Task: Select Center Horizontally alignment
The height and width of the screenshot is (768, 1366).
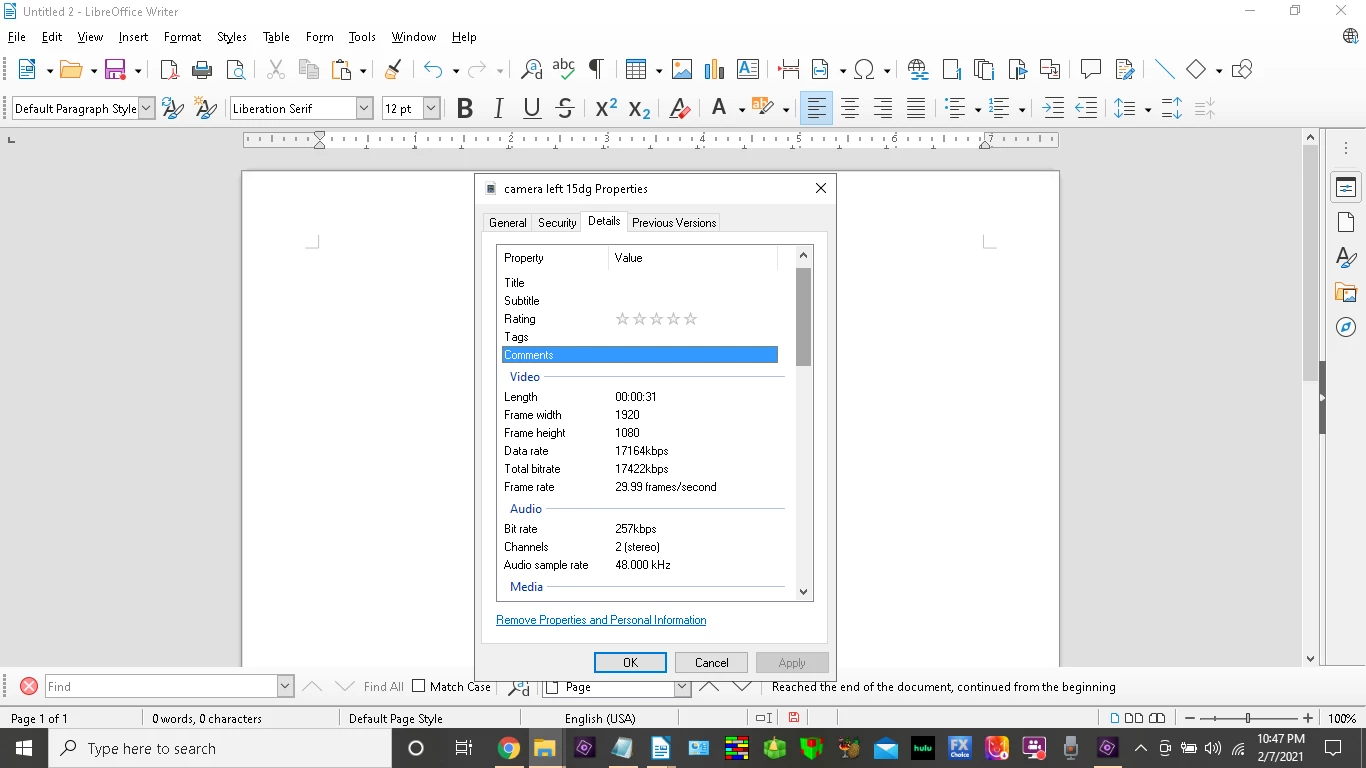Action: [x=850, y=108]
